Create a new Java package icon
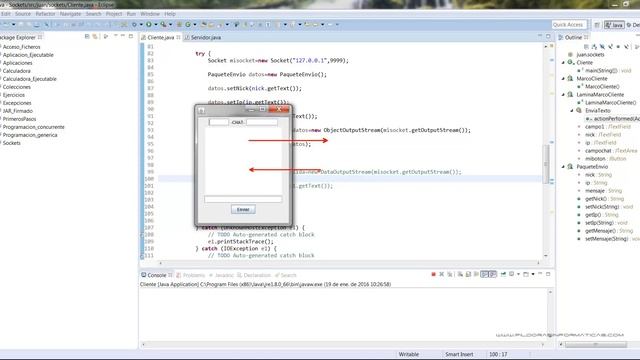The height and width of the screenshot is (360, 640). (179, 24)
